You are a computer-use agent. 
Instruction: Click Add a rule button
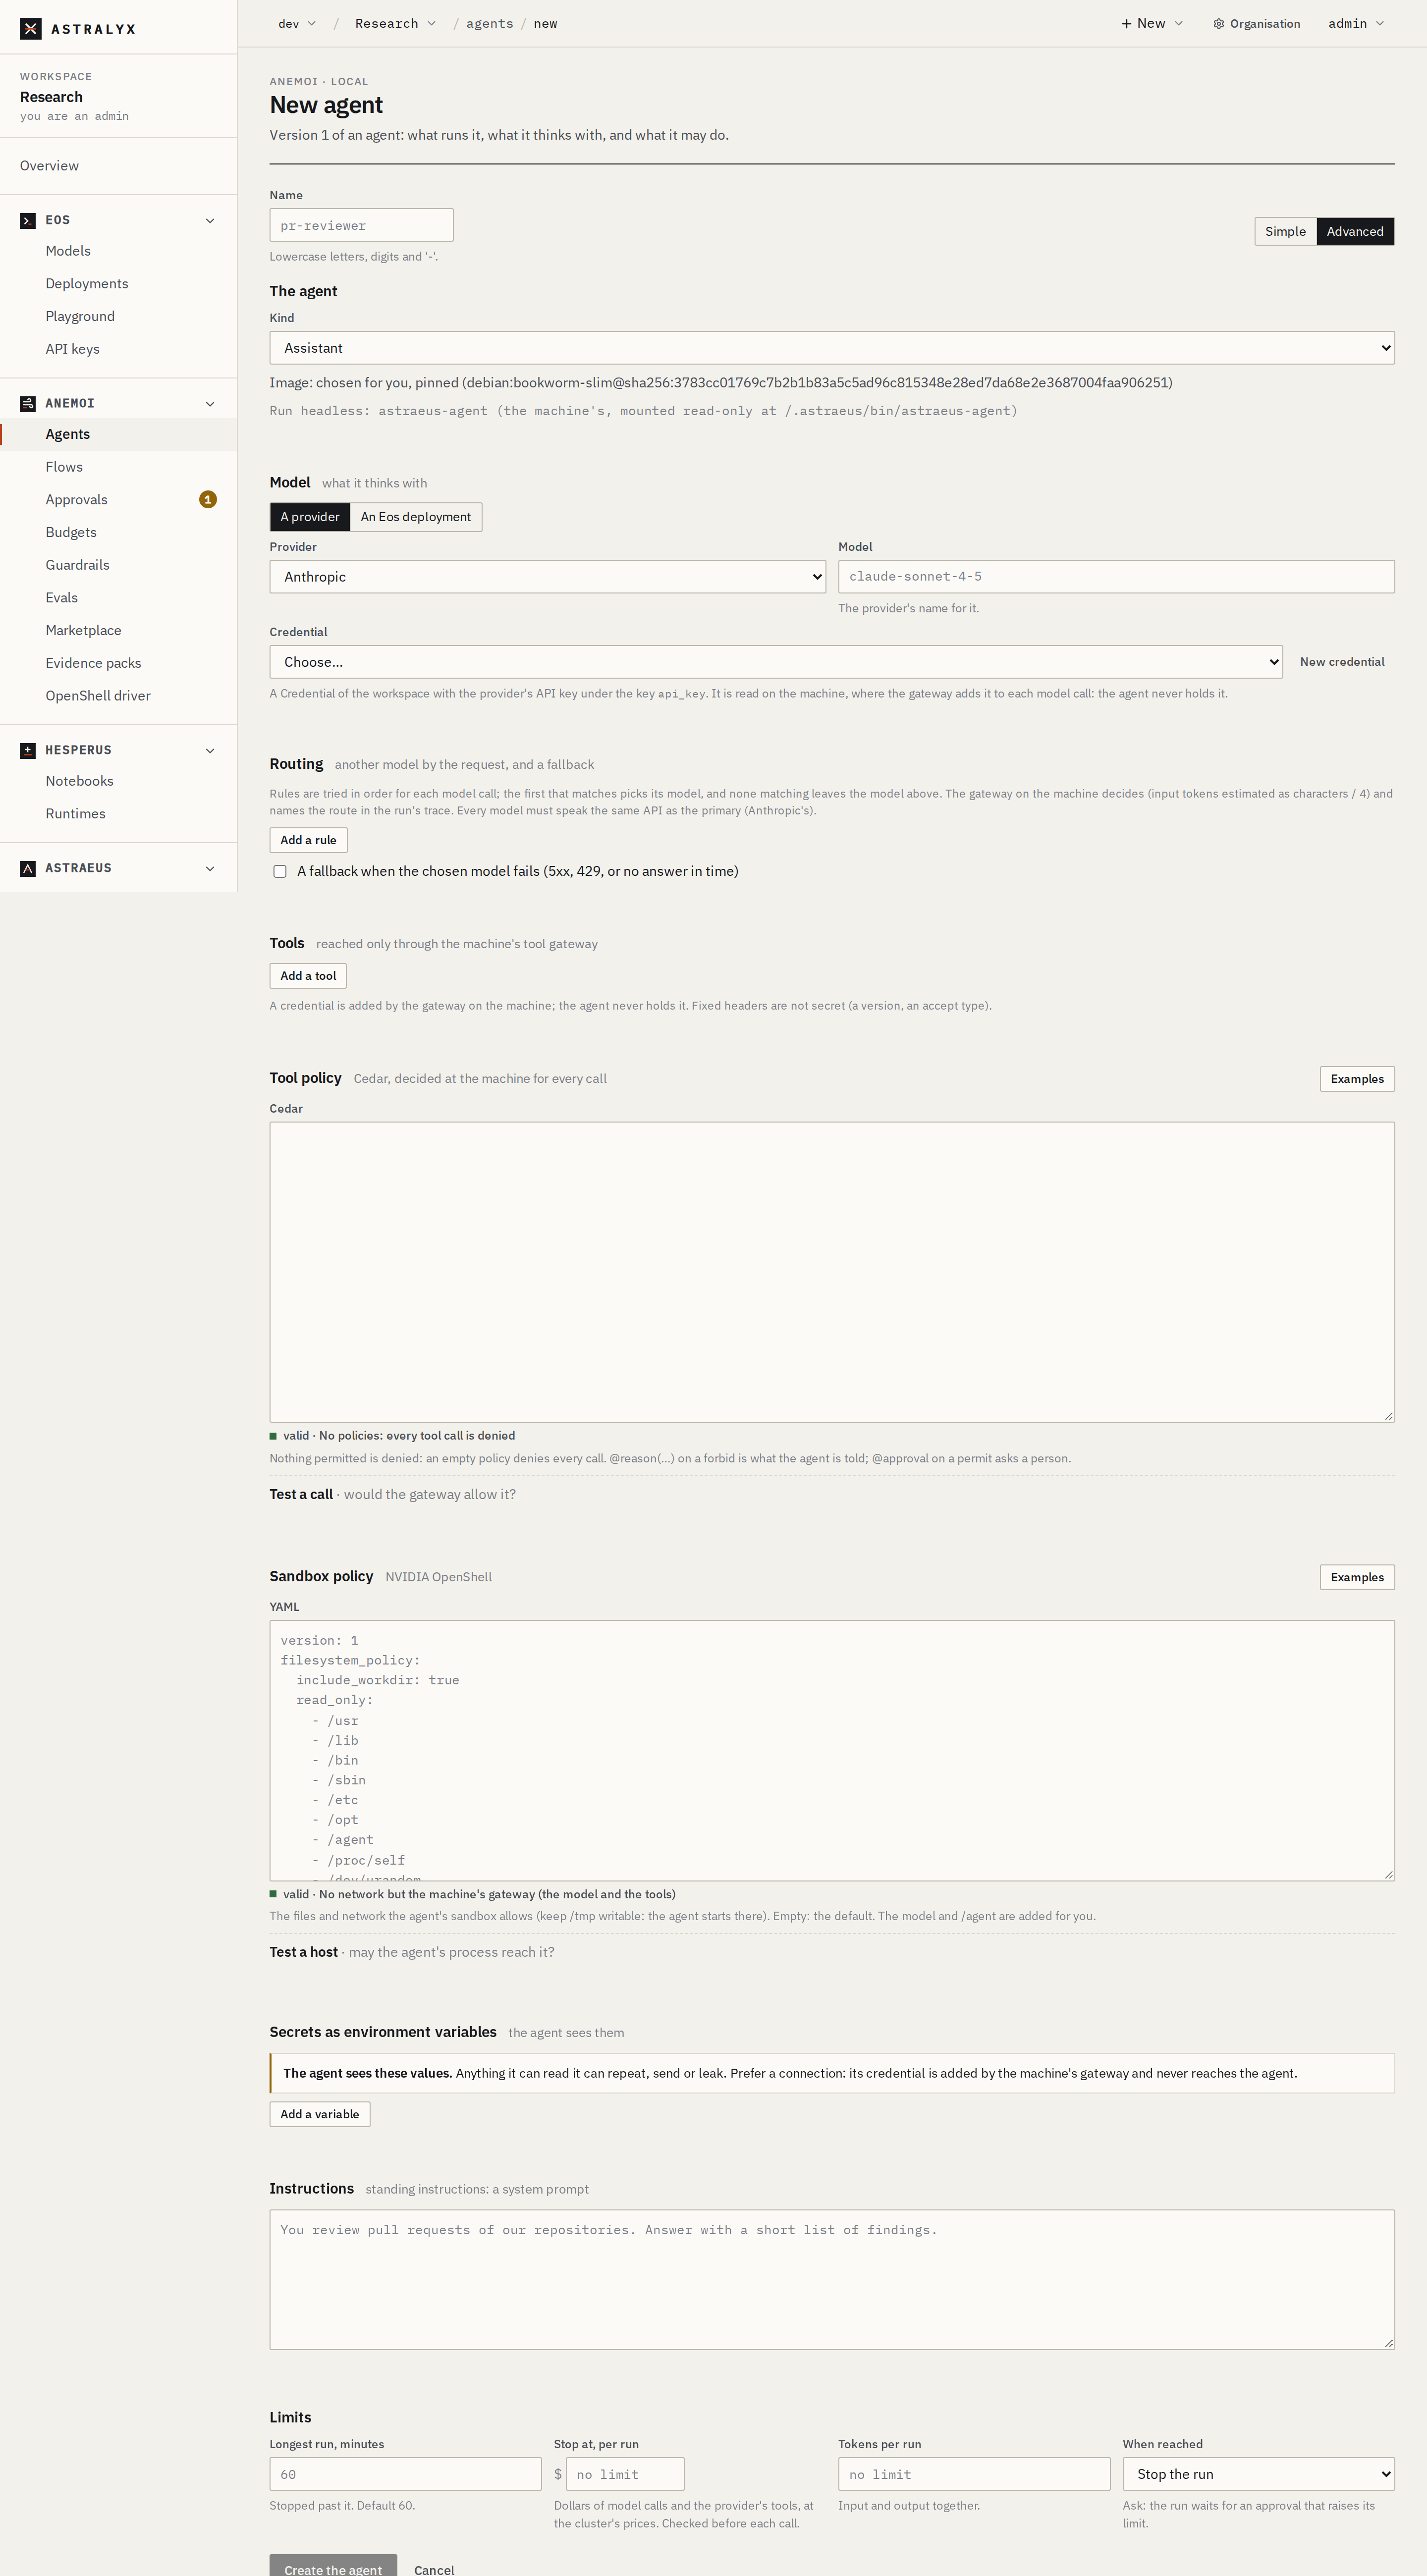(308, 840)
